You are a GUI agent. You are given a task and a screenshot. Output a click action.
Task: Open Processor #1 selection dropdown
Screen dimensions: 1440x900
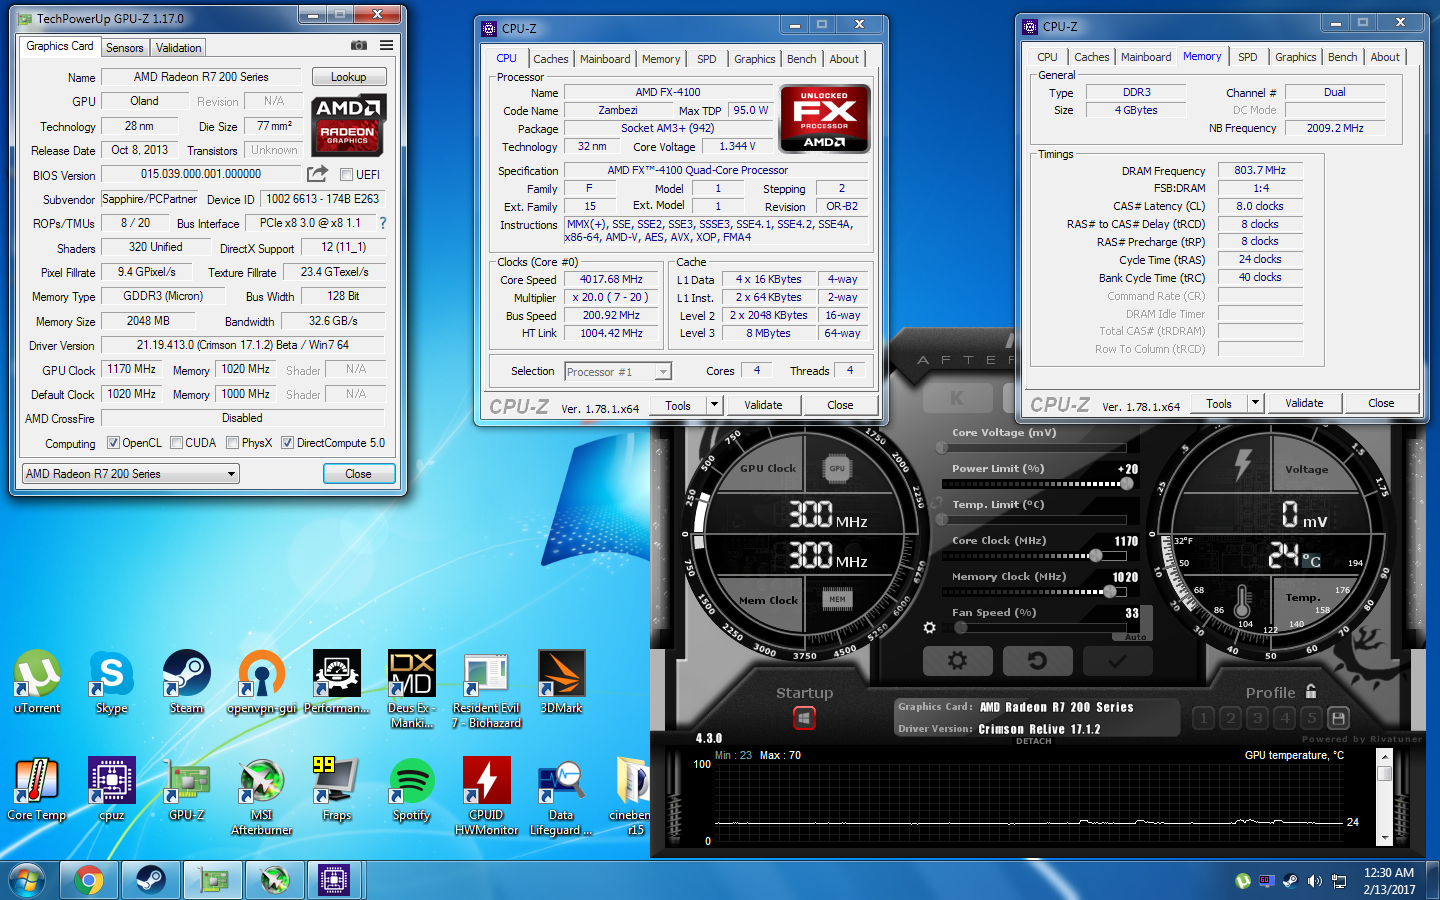point(618,372)
